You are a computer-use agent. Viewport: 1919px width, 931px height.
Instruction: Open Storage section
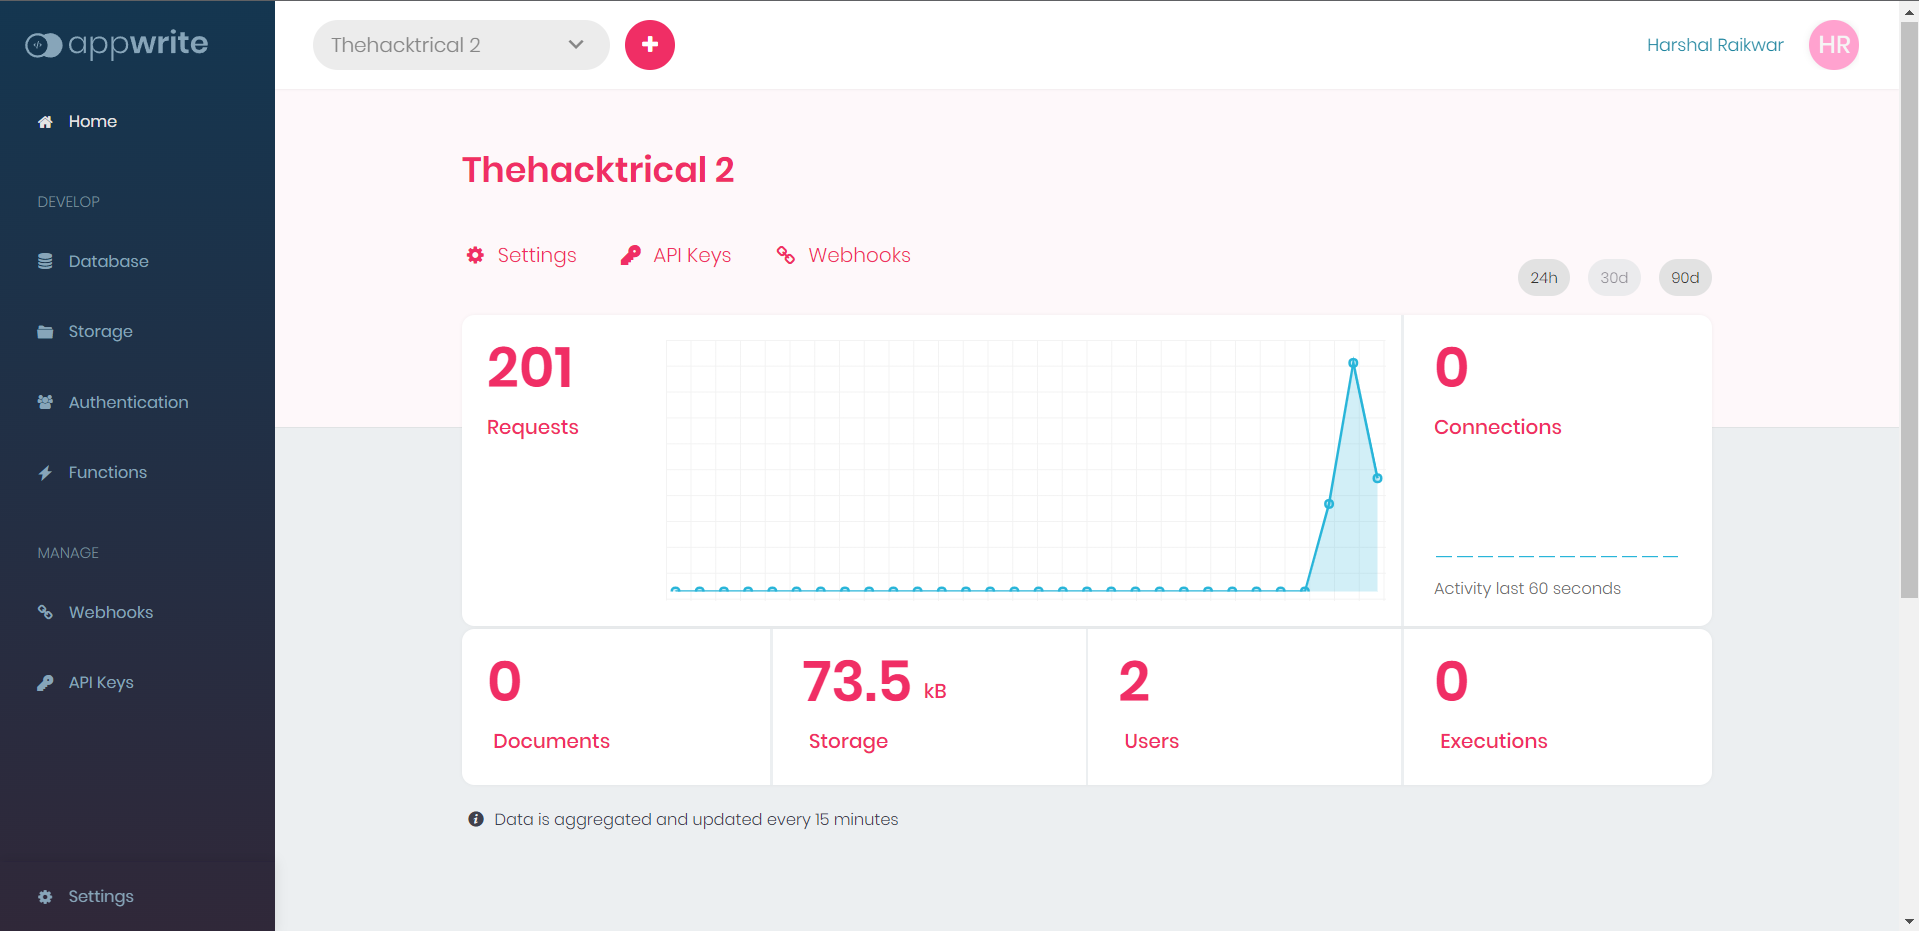101,332
